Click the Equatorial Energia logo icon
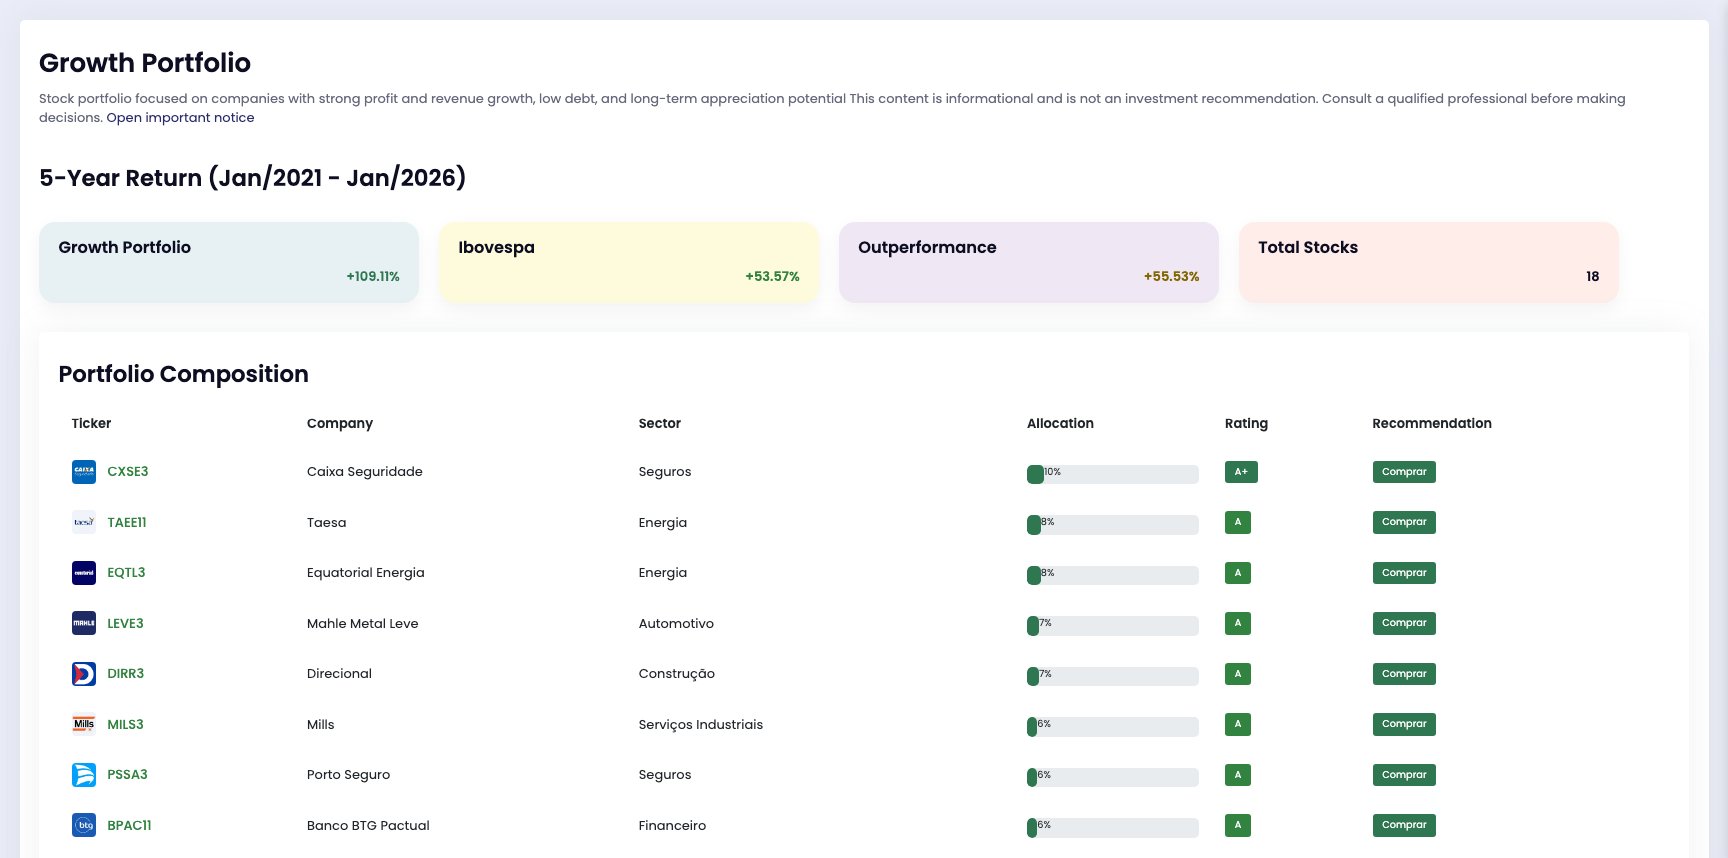The width and height of the screenshot is (1728, 858). [x=84, y=573]
